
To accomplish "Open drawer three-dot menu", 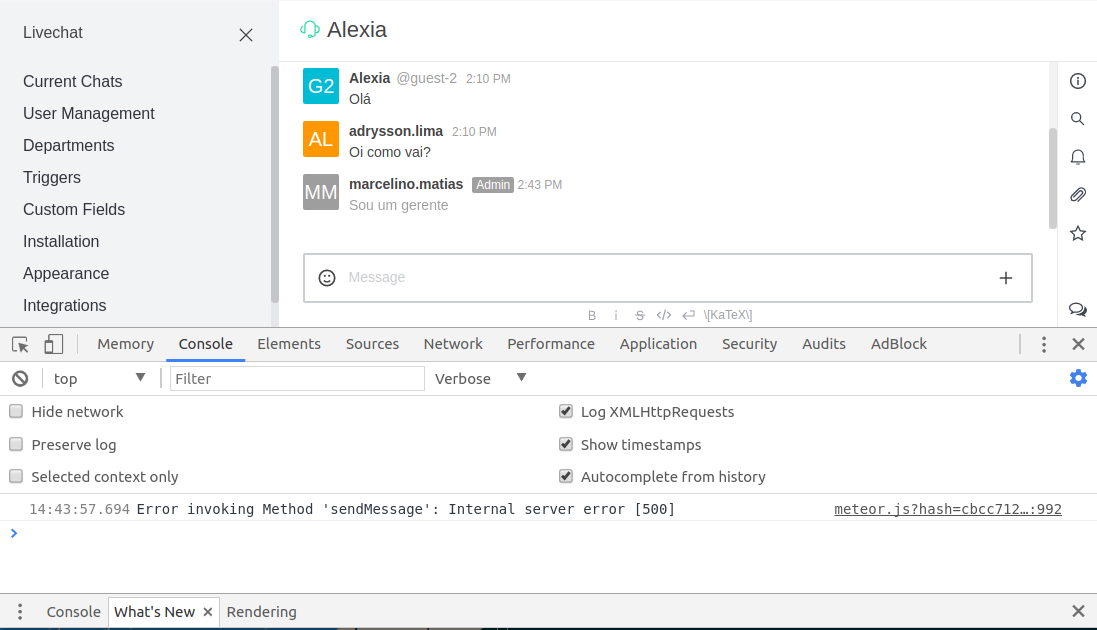I will click(20, 612).
